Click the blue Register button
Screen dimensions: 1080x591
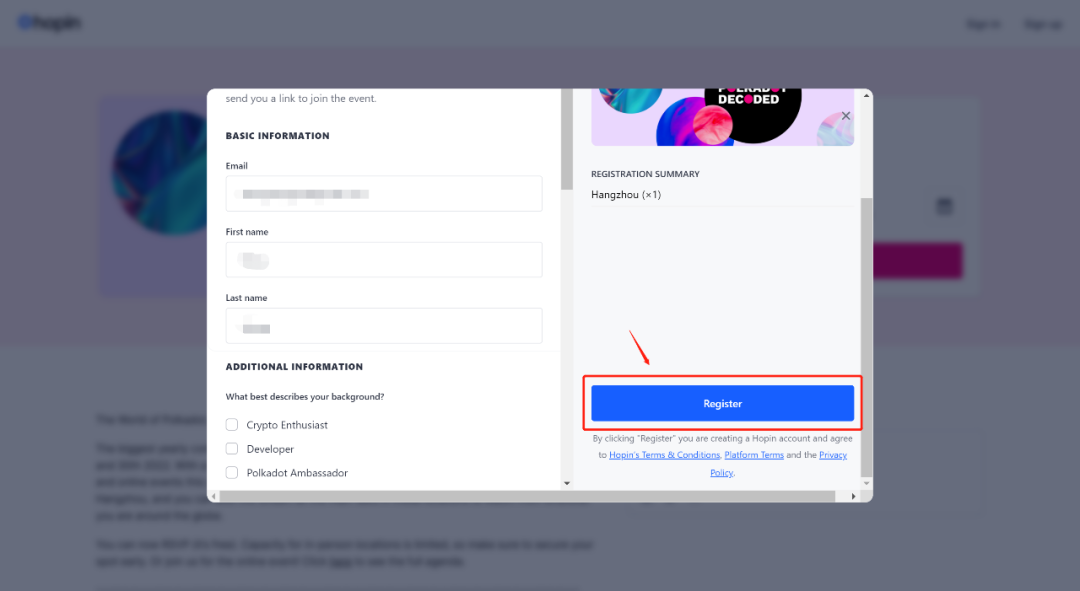click(x=723, y=403)
